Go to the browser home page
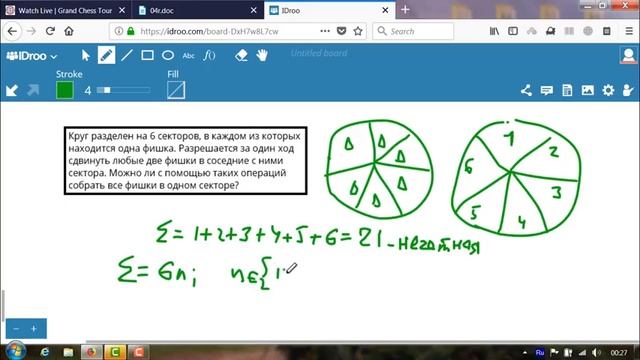640x360 pixels. tap(69, 31)
